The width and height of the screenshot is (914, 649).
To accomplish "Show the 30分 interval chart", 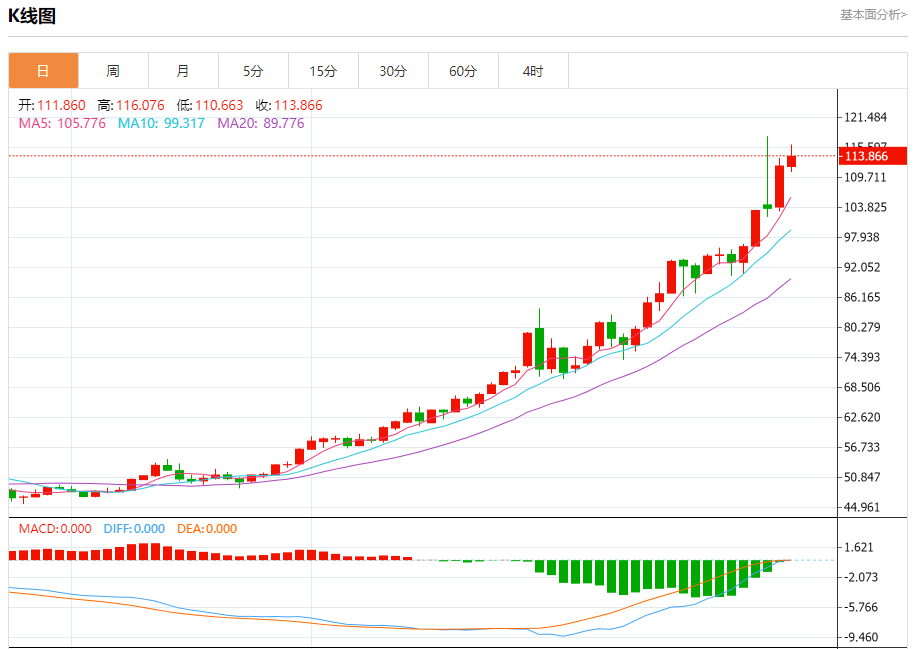I will (x=393, y=71).
